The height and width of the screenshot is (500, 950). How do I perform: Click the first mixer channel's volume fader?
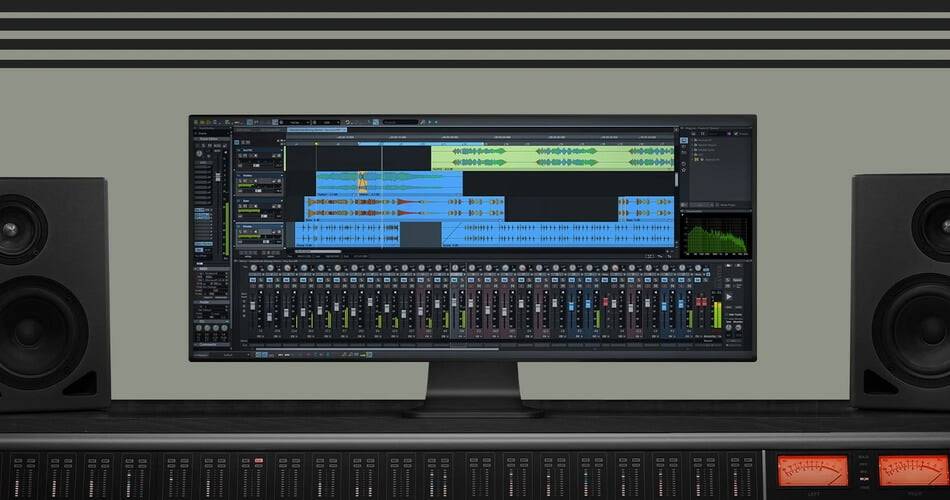coord(253,305)
